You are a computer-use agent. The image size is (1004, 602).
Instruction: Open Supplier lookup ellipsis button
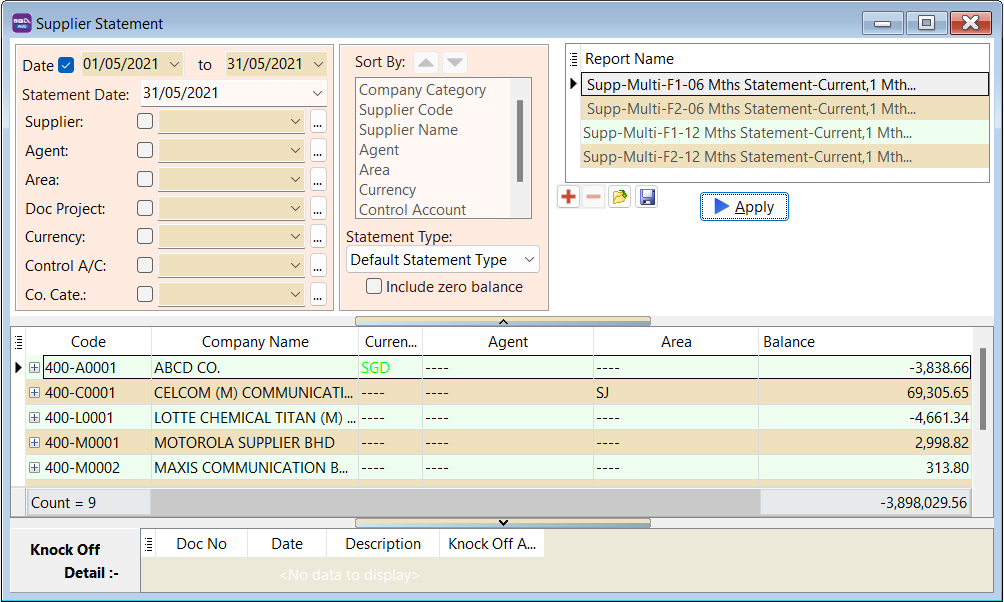click(318, 122)
